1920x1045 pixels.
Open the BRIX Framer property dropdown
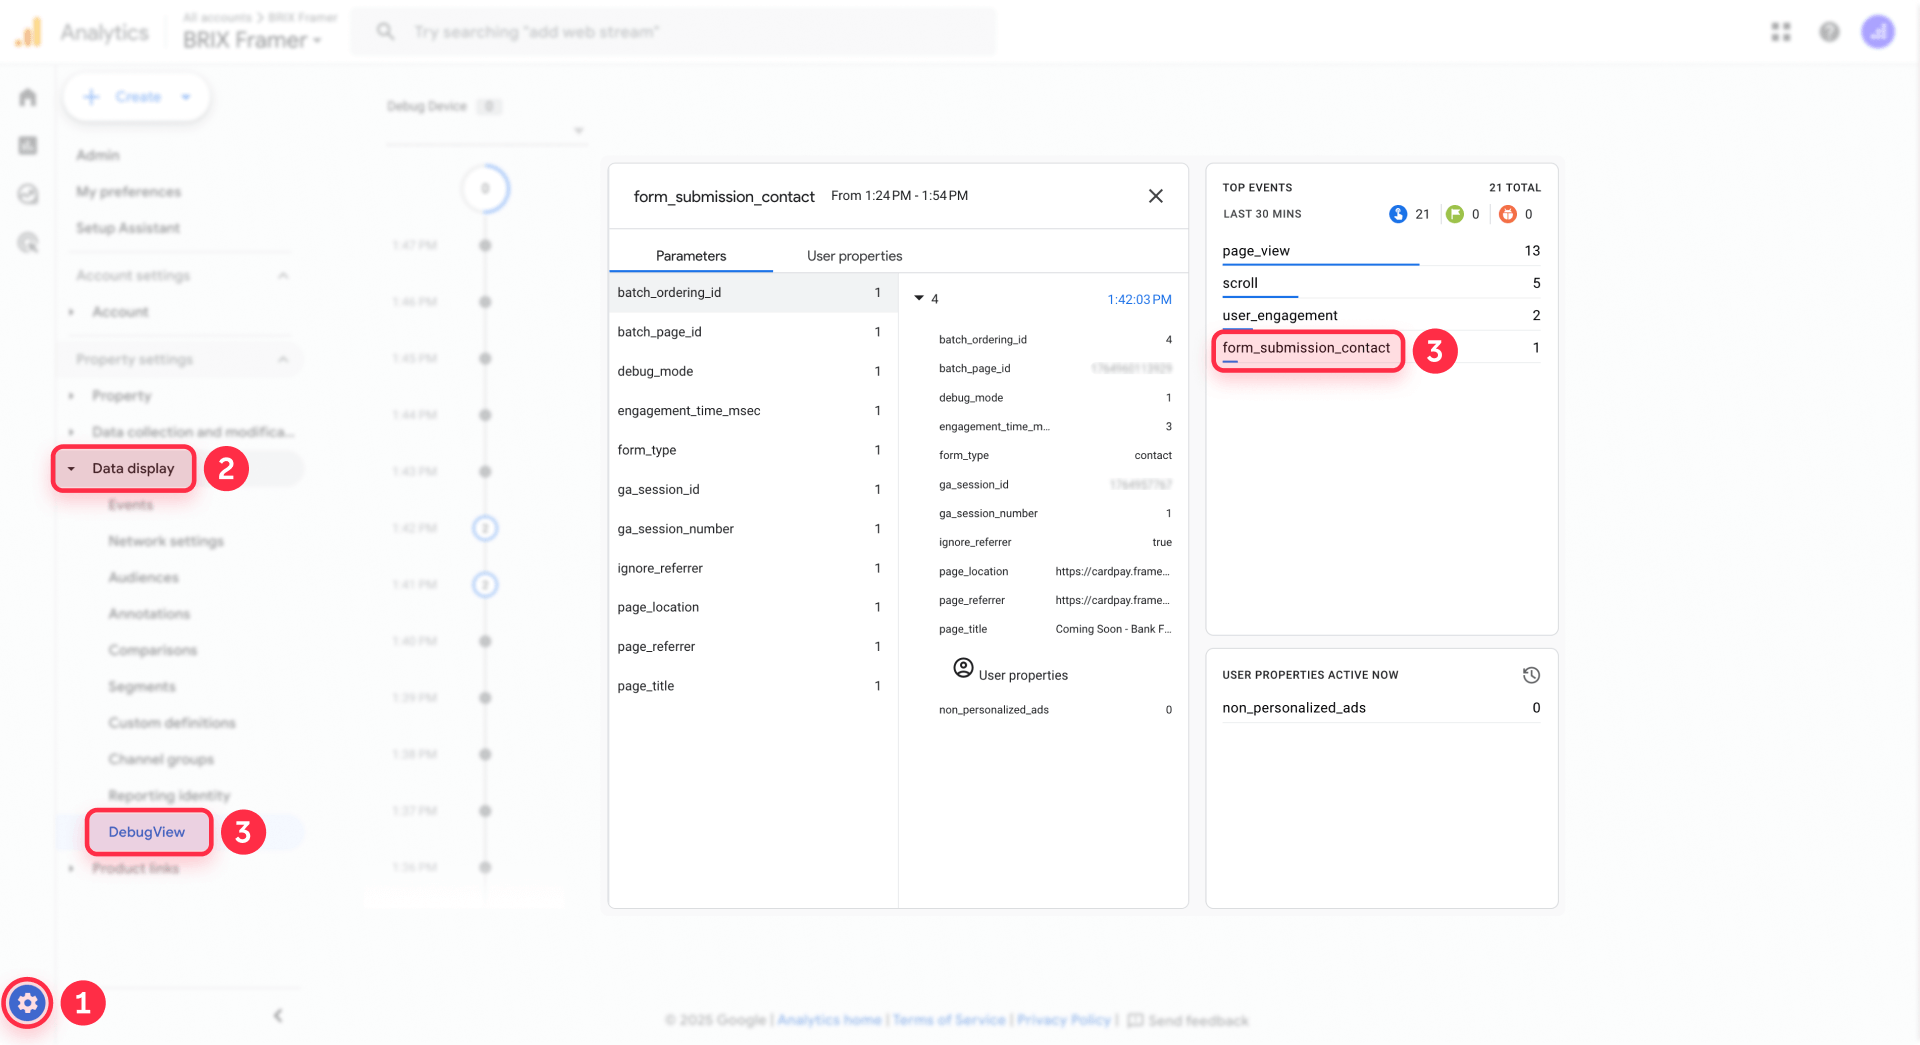[x=252, y=40]
